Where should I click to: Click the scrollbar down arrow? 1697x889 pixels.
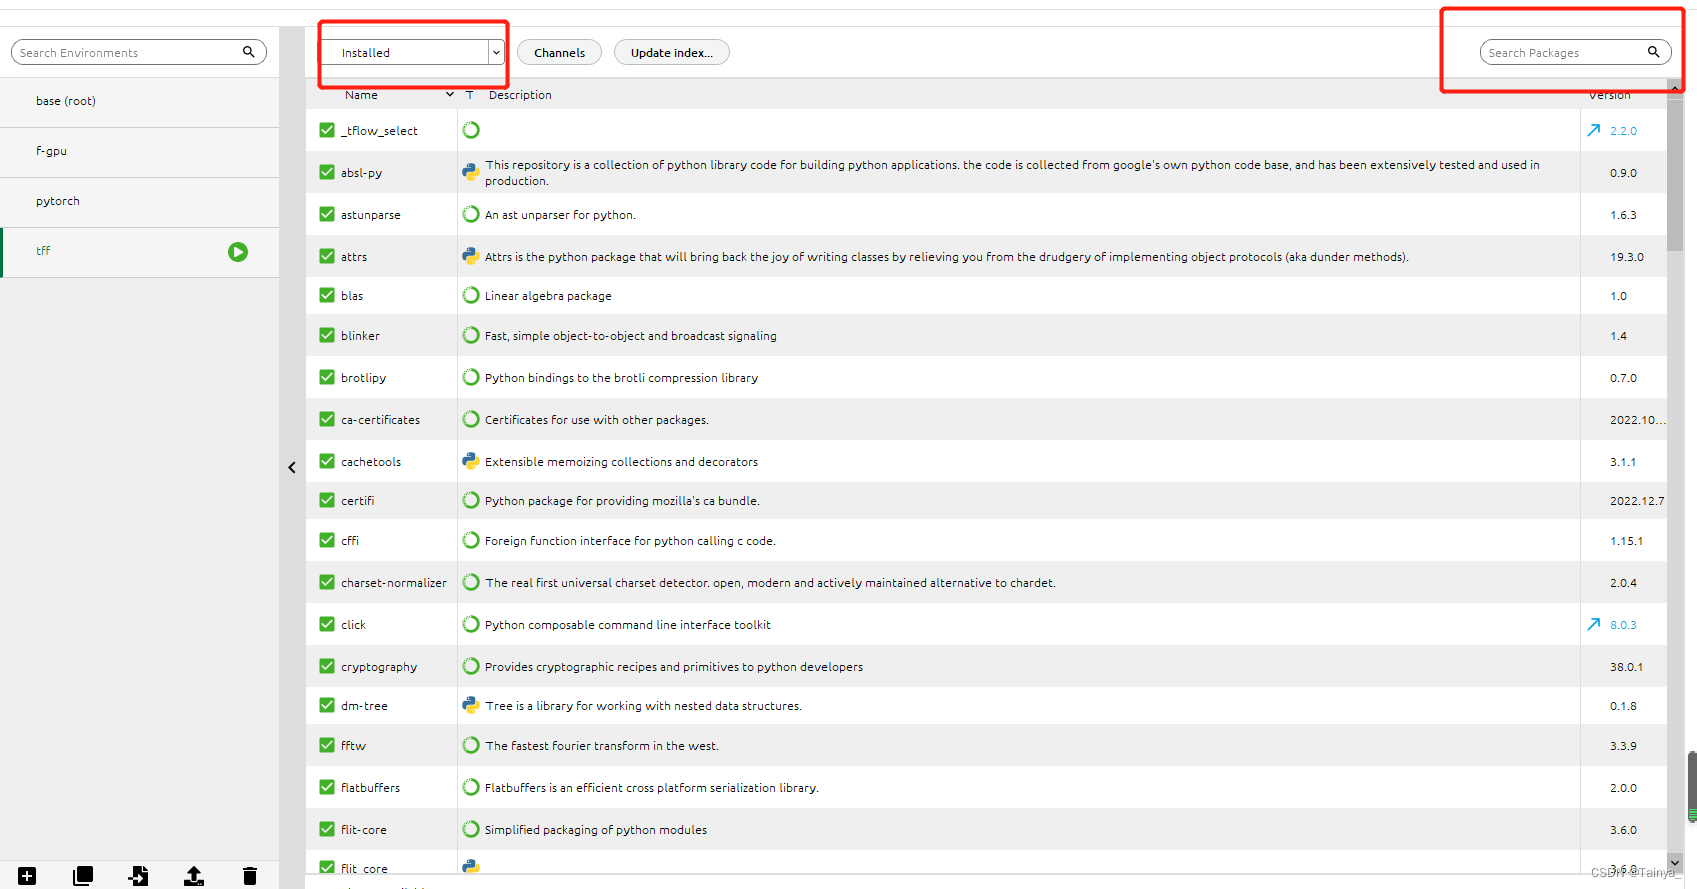tap(1675, 862)
